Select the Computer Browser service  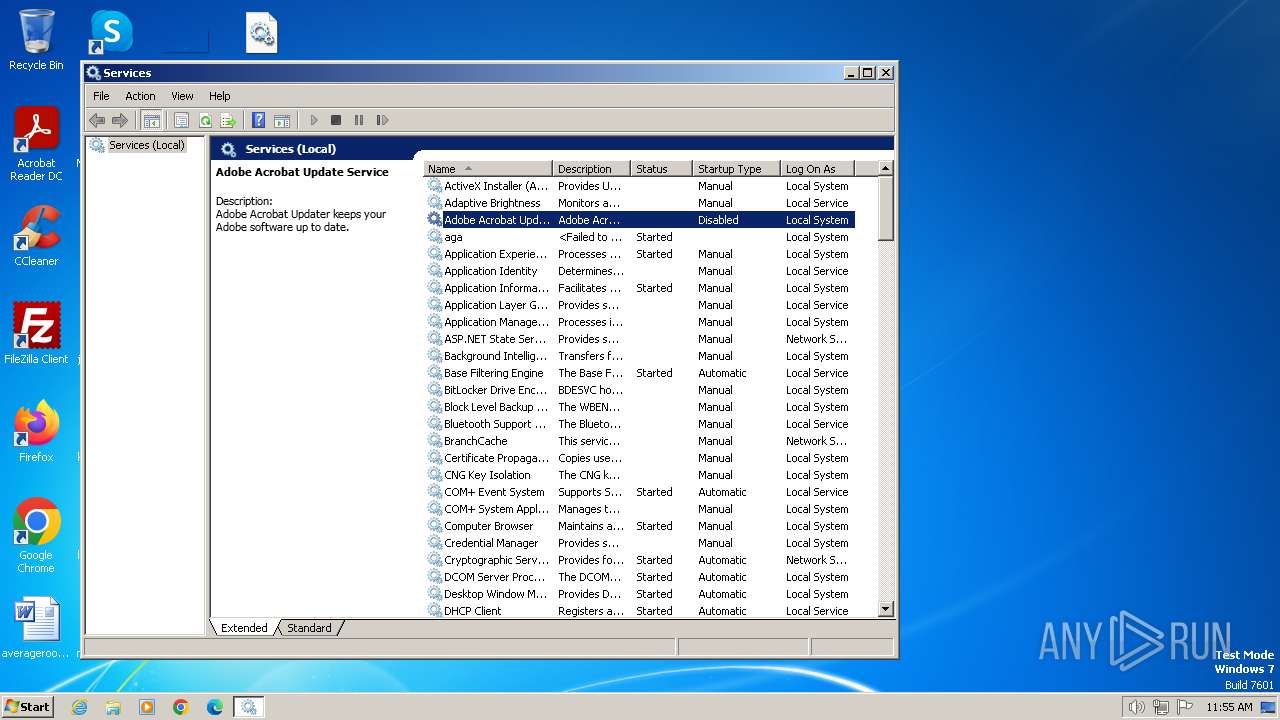point(639,526)
